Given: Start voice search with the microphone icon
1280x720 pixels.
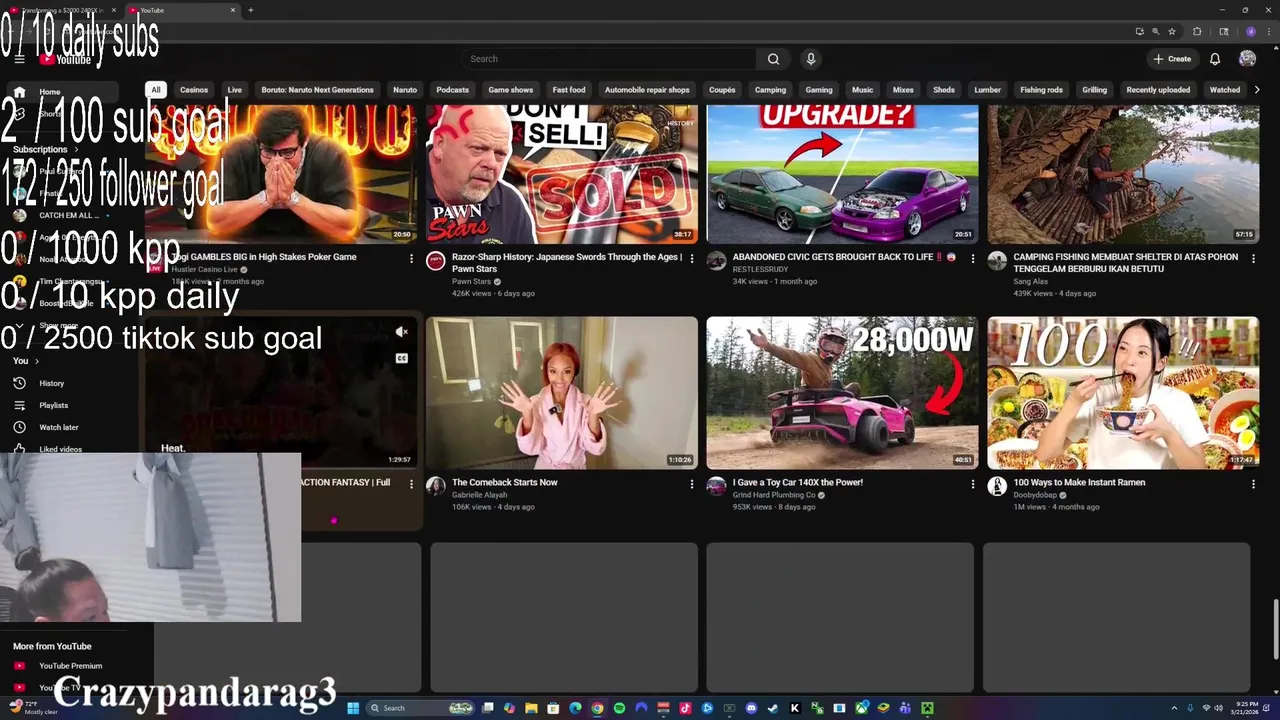Looking at the screenshot, I should click(811, 59).
